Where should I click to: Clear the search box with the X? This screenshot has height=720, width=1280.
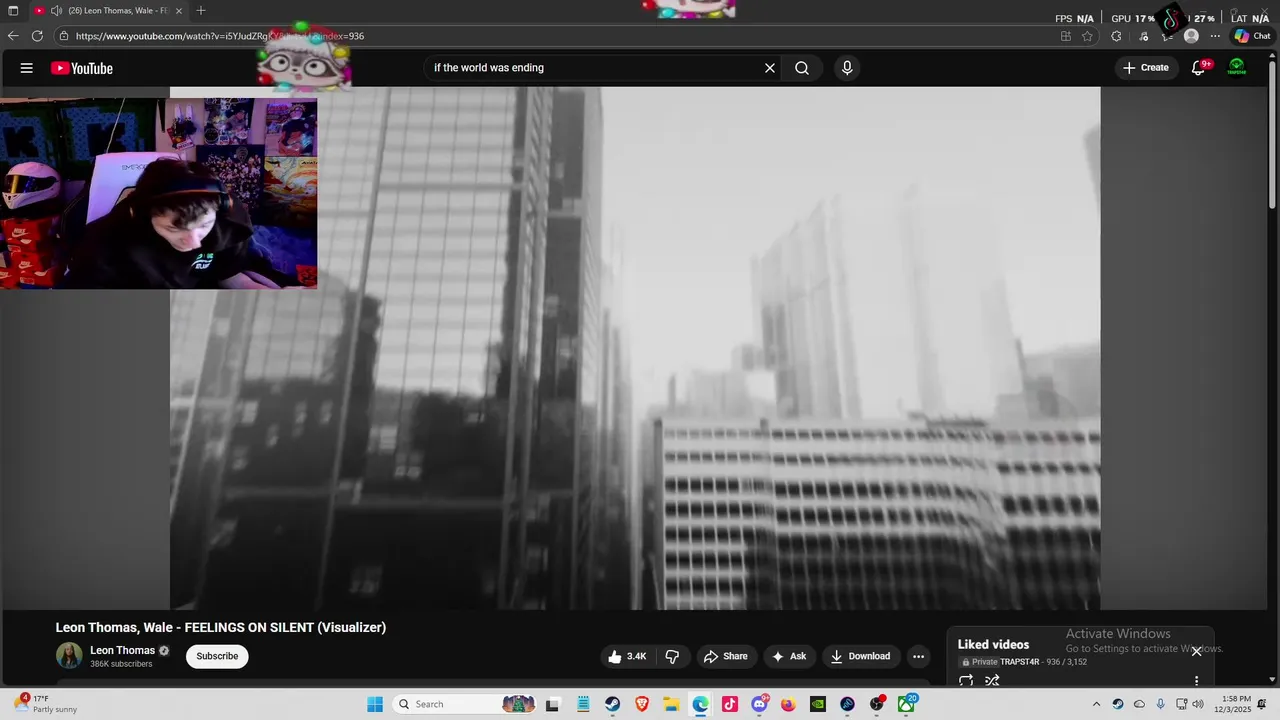click(770, 68)
